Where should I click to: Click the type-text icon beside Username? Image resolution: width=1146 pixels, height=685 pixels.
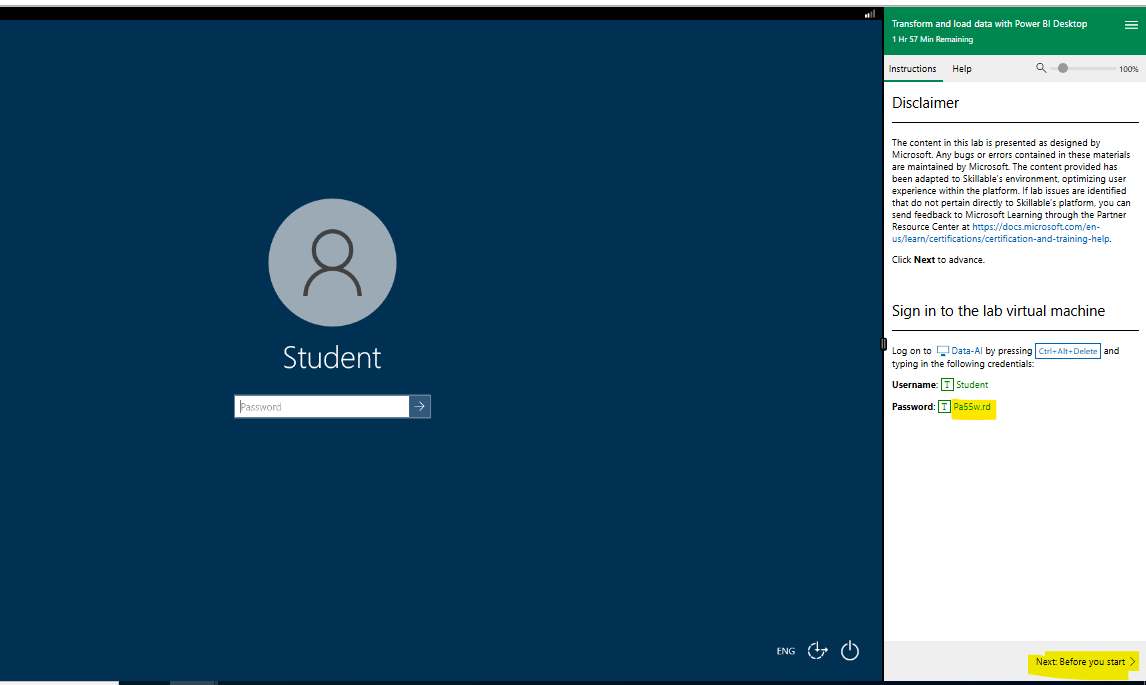(947, 385)
